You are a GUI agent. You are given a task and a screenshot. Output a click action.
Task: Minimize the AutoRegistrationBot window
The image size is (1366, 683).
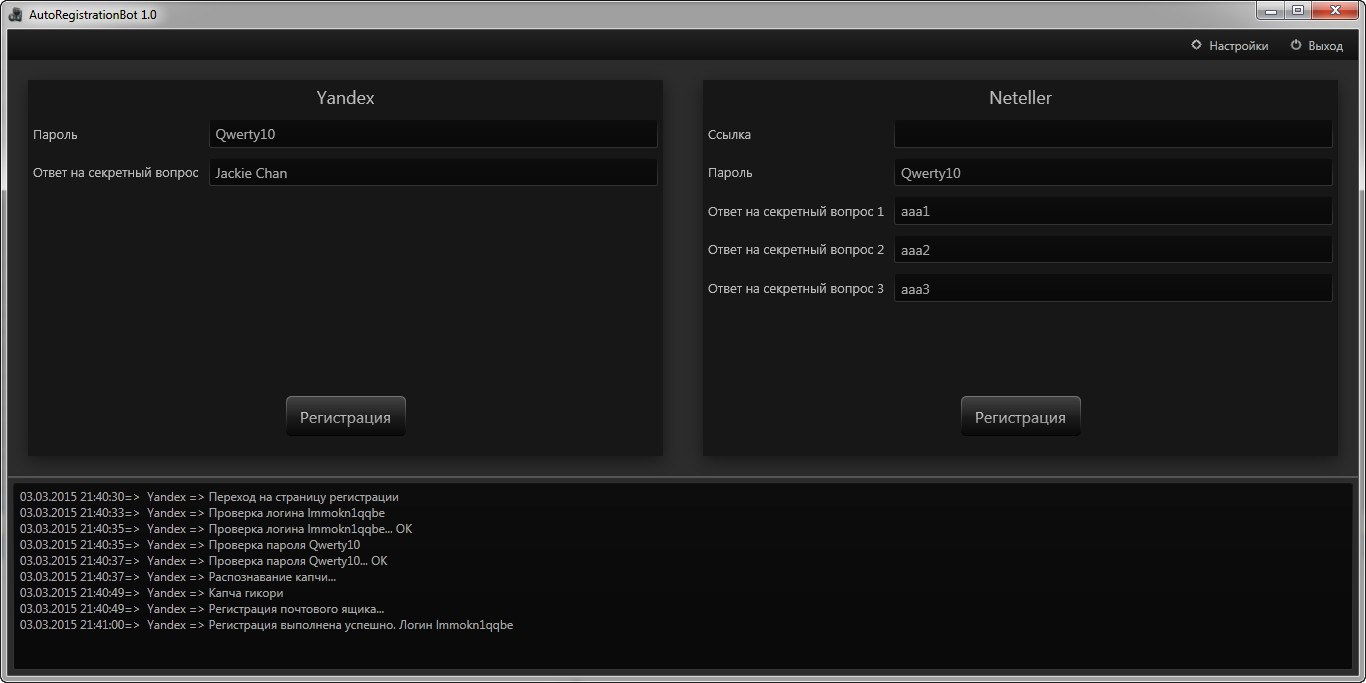pyautogui.click(x=1271, y=11)
